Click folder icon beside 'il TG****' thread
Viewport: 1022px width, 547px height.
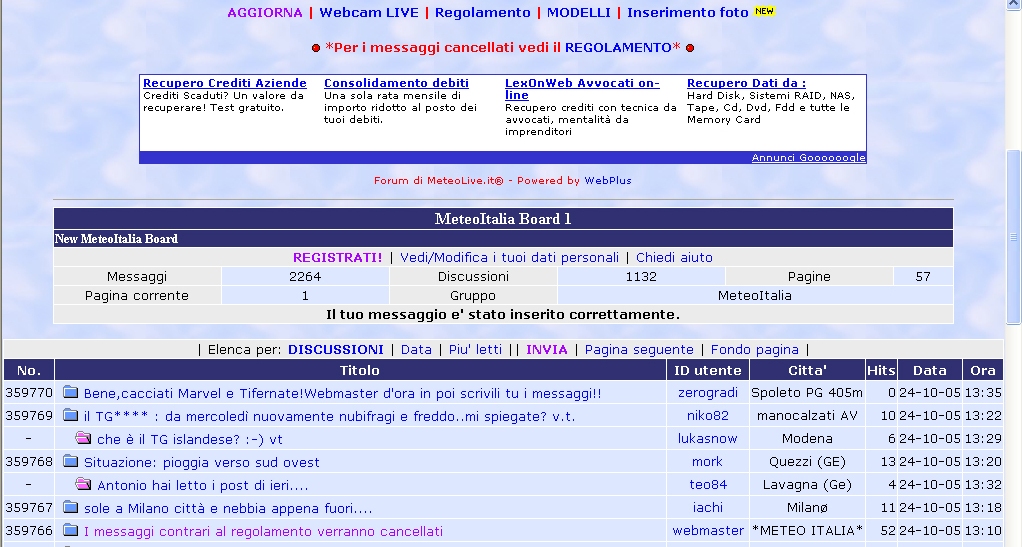click(x=70, y=416)
